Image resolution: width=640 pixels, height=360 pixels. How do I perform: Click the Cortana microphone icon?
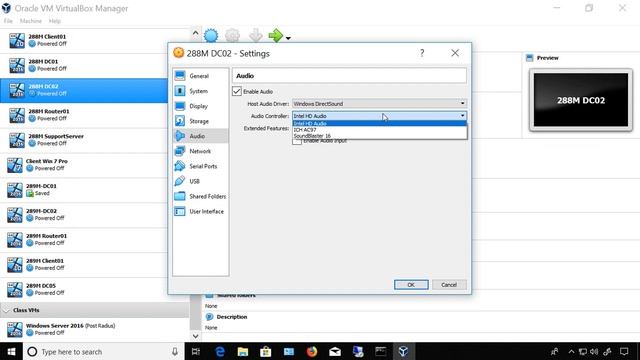point(175,351)
